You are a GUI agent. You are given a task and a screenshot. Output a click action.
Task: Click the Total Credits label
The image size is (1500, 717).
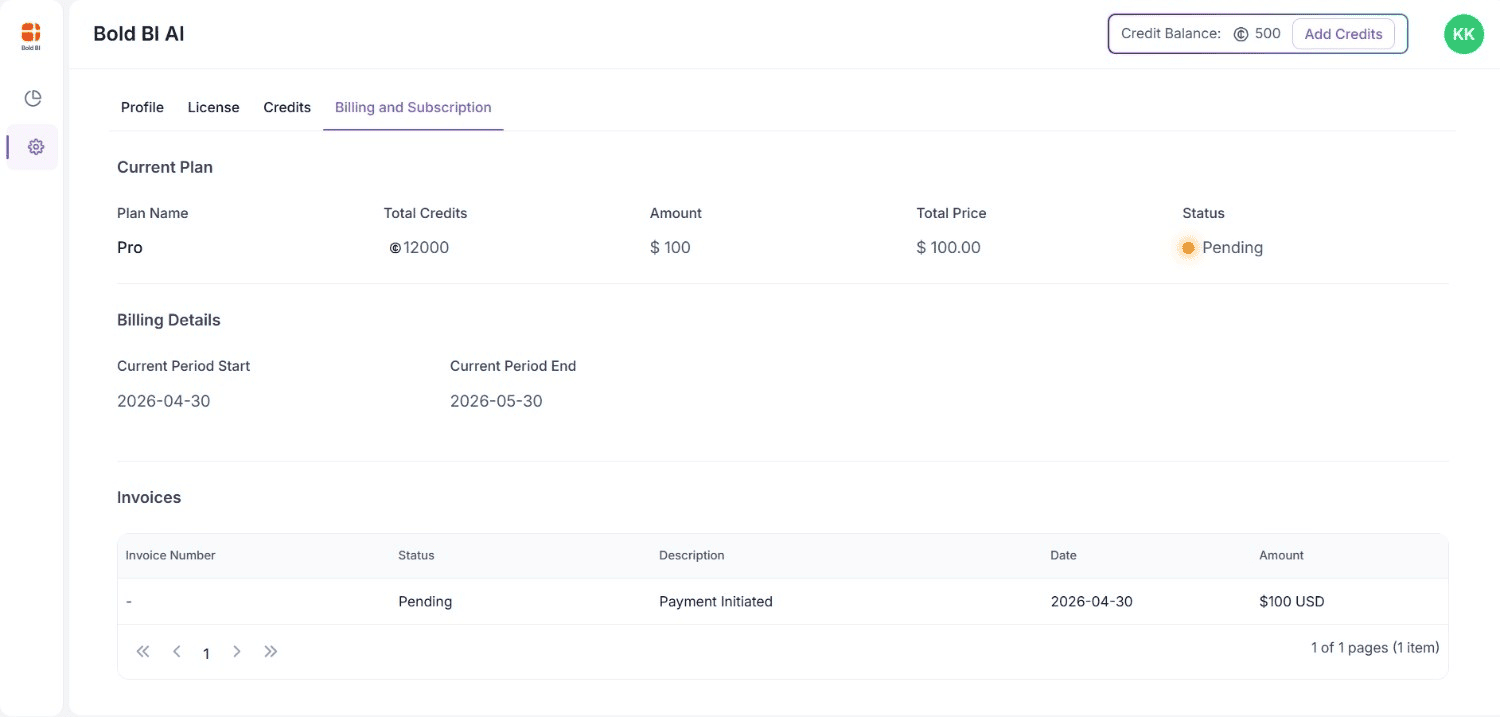tap(425, 213)
